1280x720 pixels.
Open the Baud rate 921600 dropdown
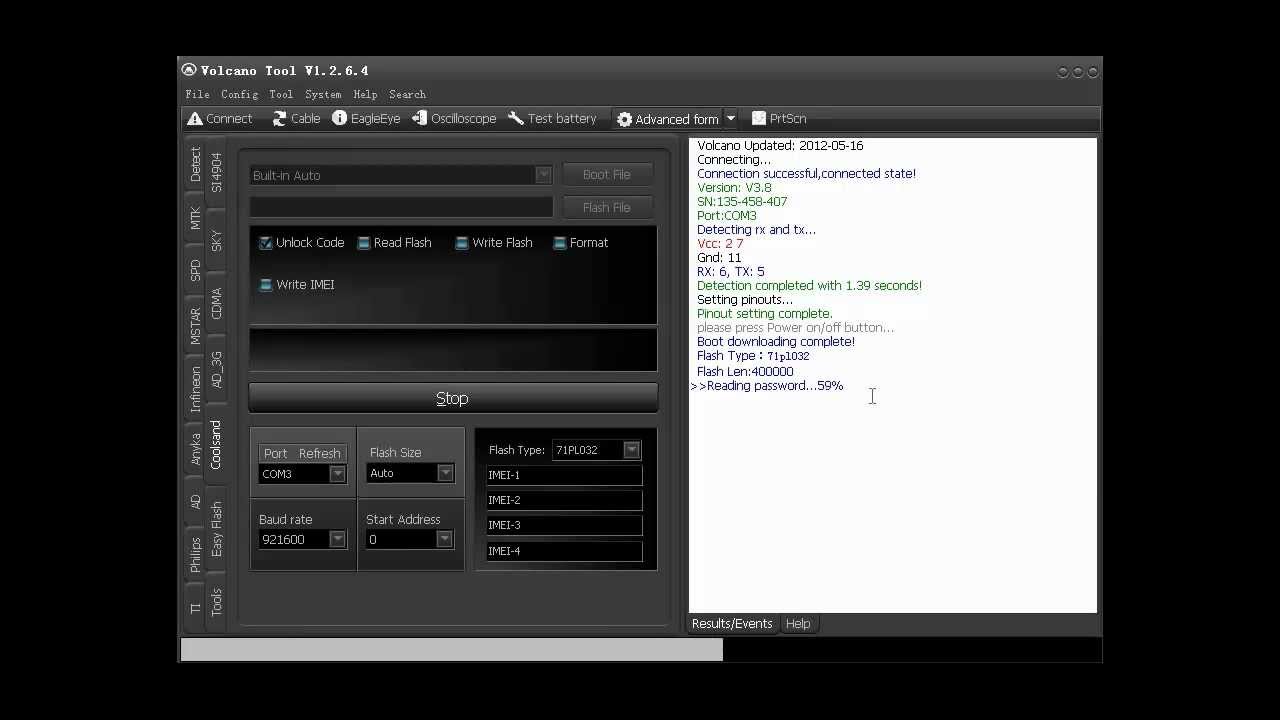(x=337, y=539)
